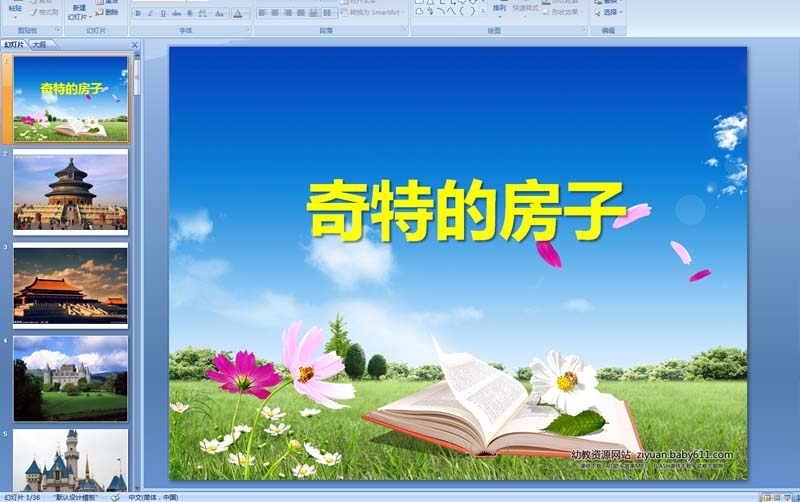Apply font color A button
This screenshot has width=800, height=502.
coord(238,14)
